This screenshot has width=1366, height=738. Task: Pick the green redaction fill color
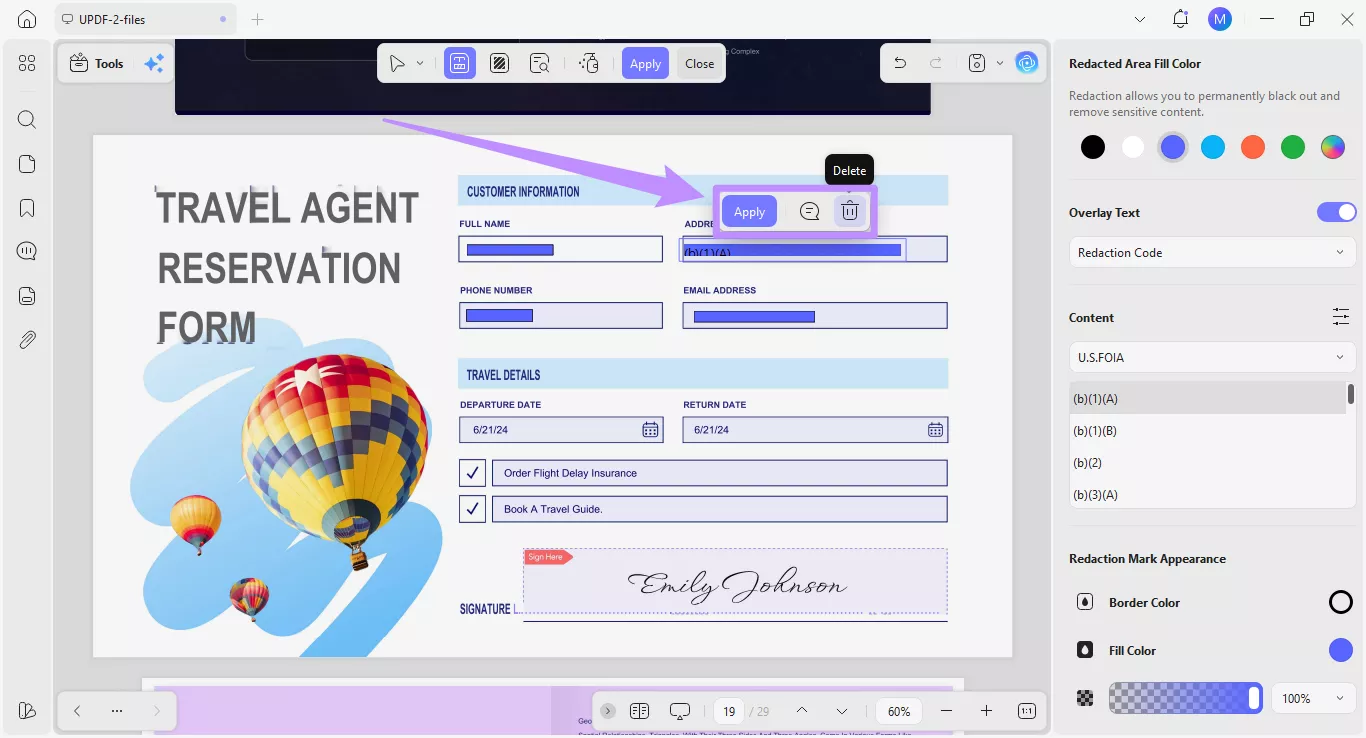pyautogui.click(x=1293, y=147)
